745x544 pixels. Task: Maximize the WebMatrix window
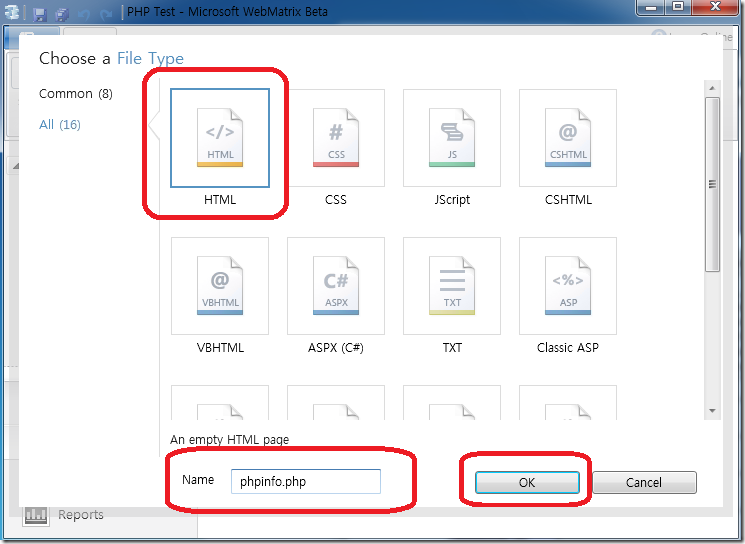(678, 7)
